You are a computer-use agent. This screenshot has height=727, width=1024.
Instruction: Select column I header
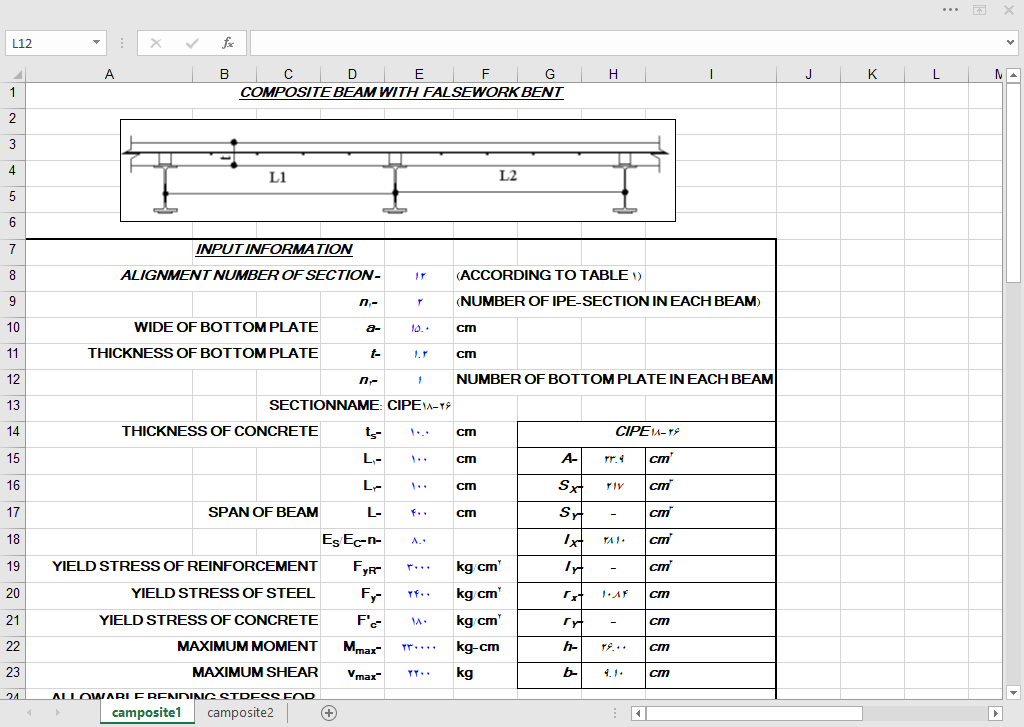click(x=711, y=74)
